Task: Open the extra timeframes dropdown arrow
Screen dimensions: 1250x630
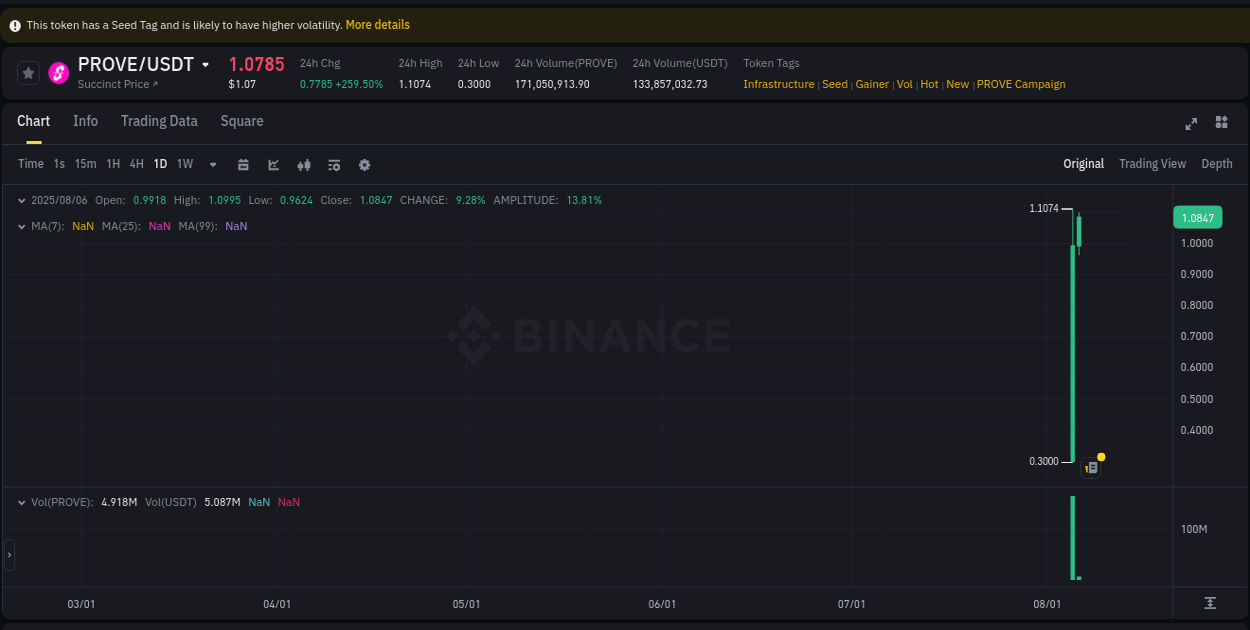Action: pos(212,164)
